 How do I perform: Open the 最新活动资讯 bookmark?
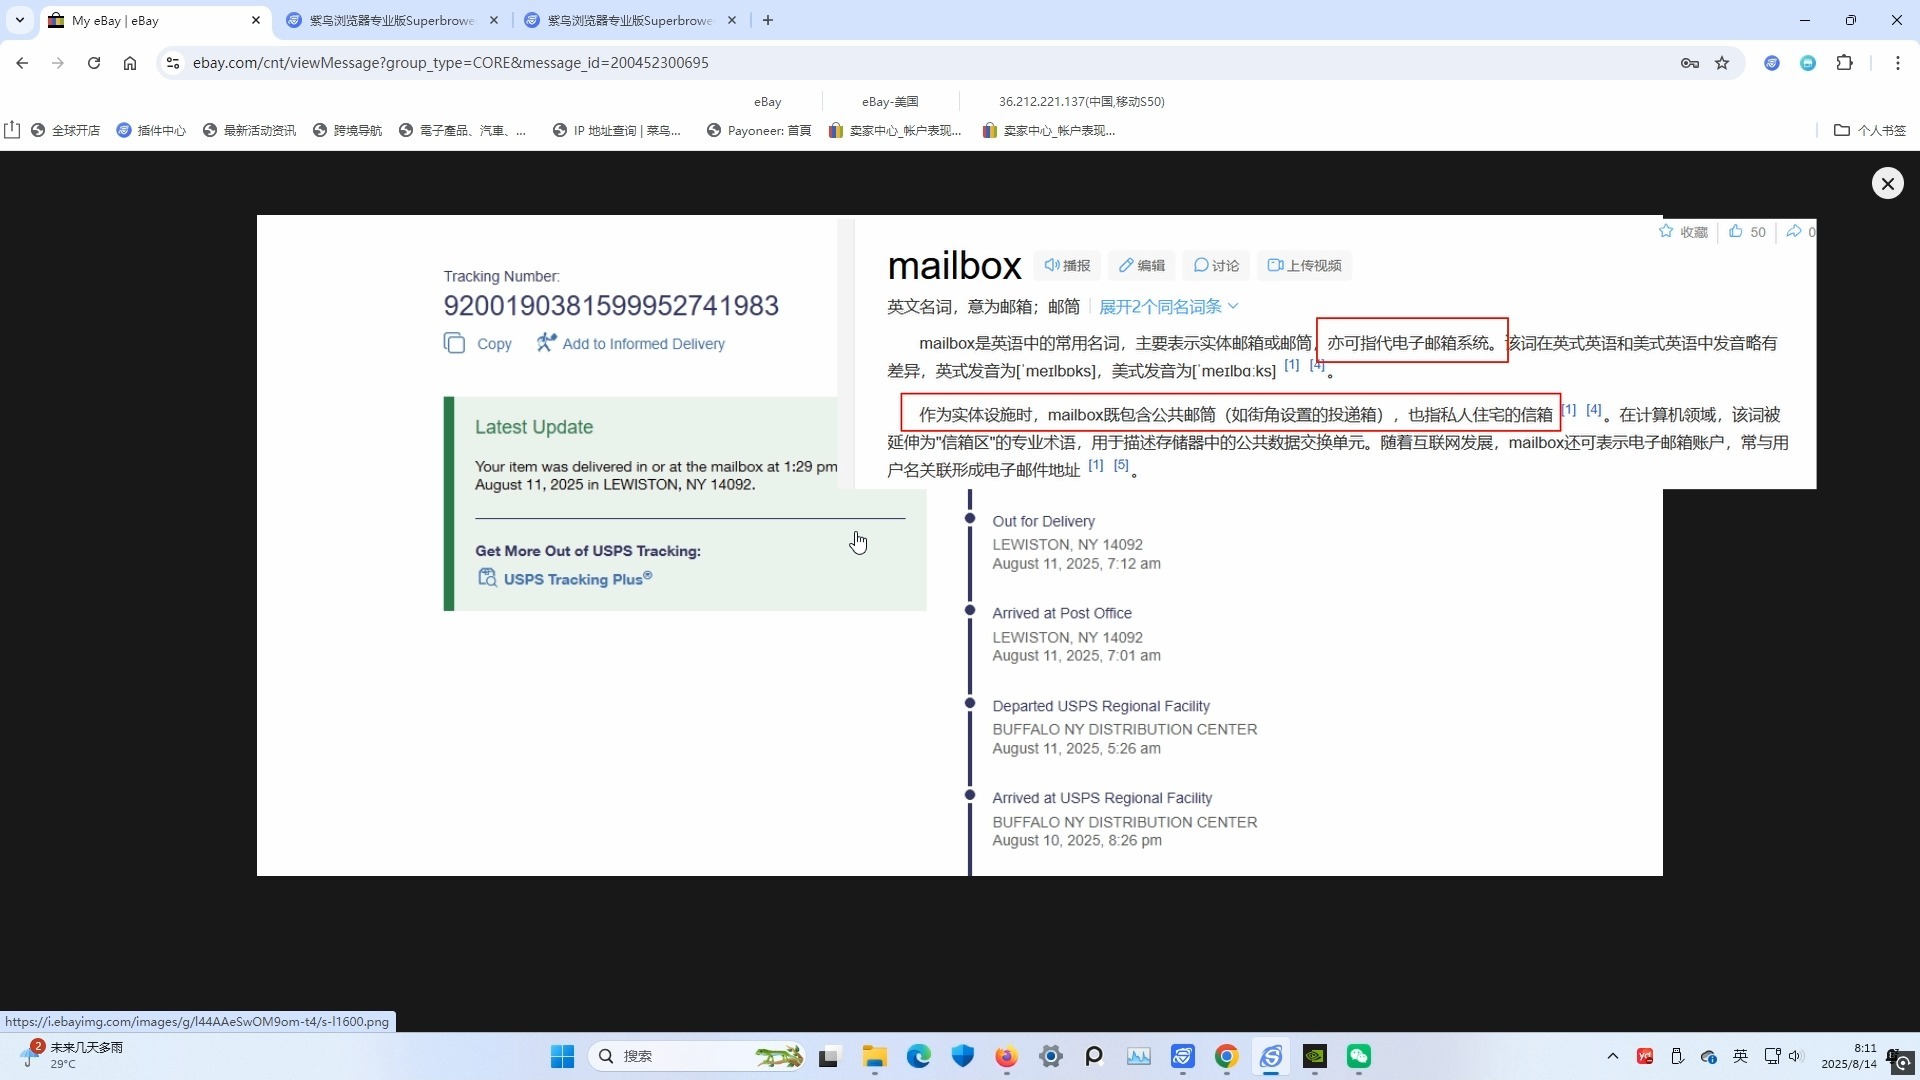(249, 130)
